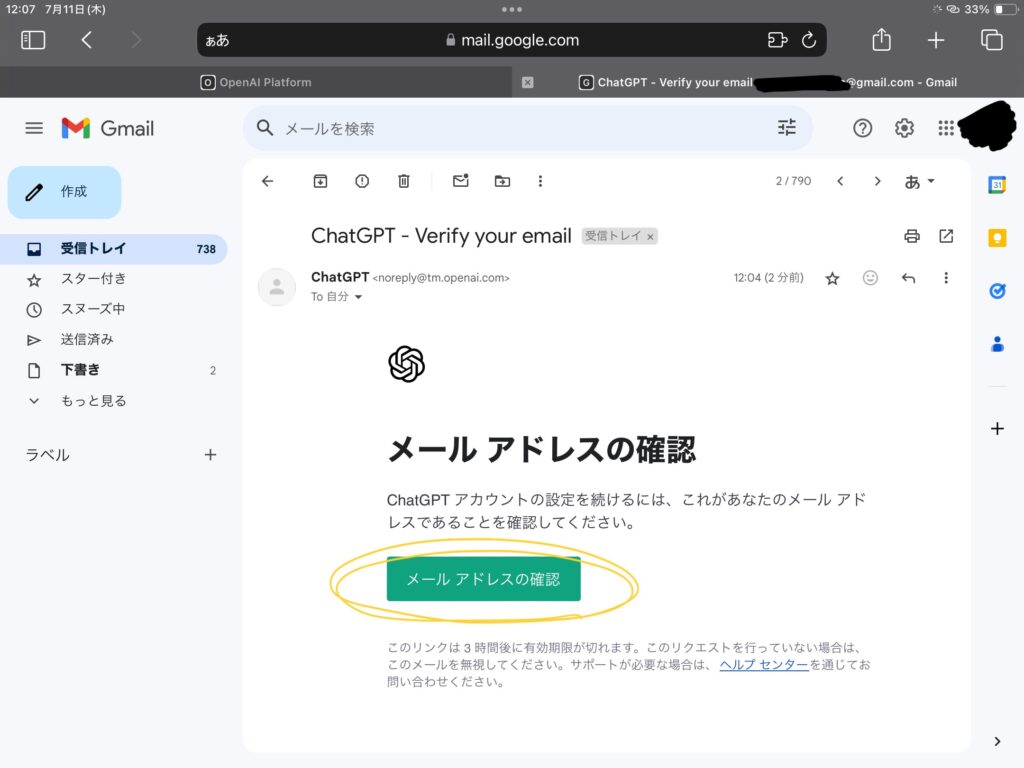The image size is (1024, 768).
Task: Reload the page in Safari
Action: coord(809,40)
